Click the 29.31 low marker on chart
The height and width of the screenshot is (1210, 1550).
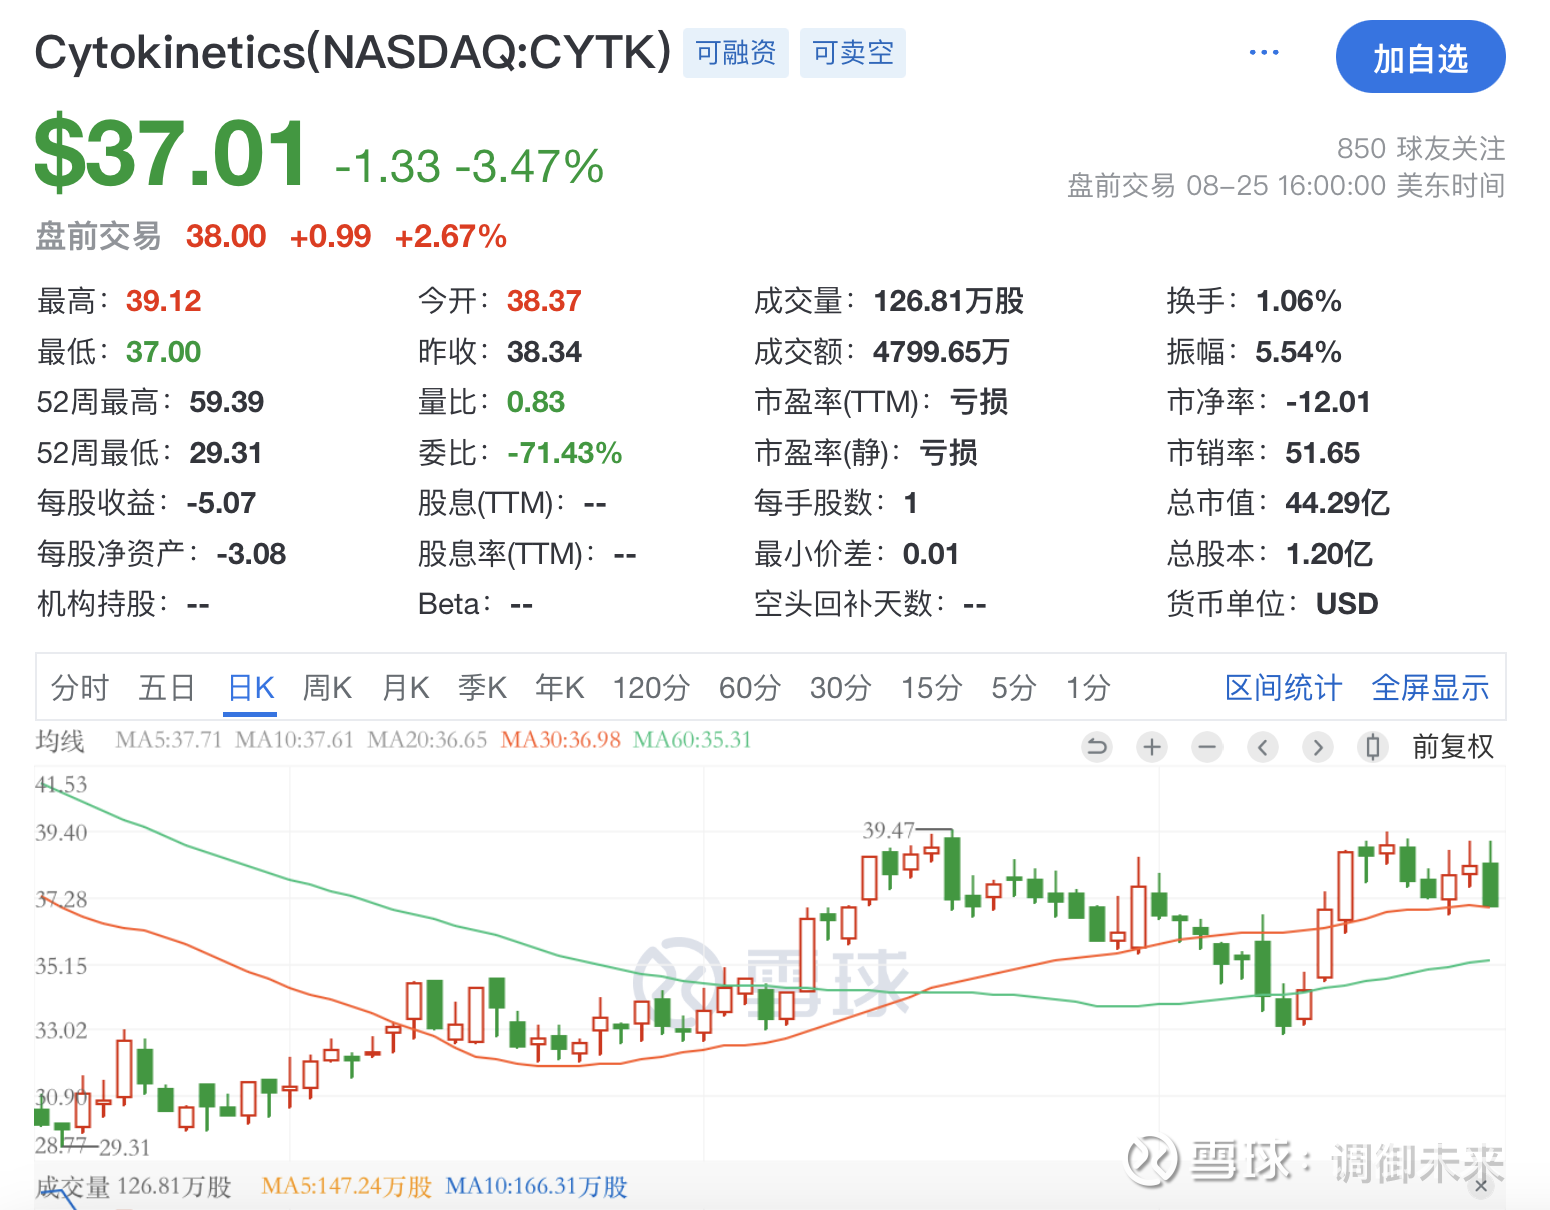tap(124, 1147)
